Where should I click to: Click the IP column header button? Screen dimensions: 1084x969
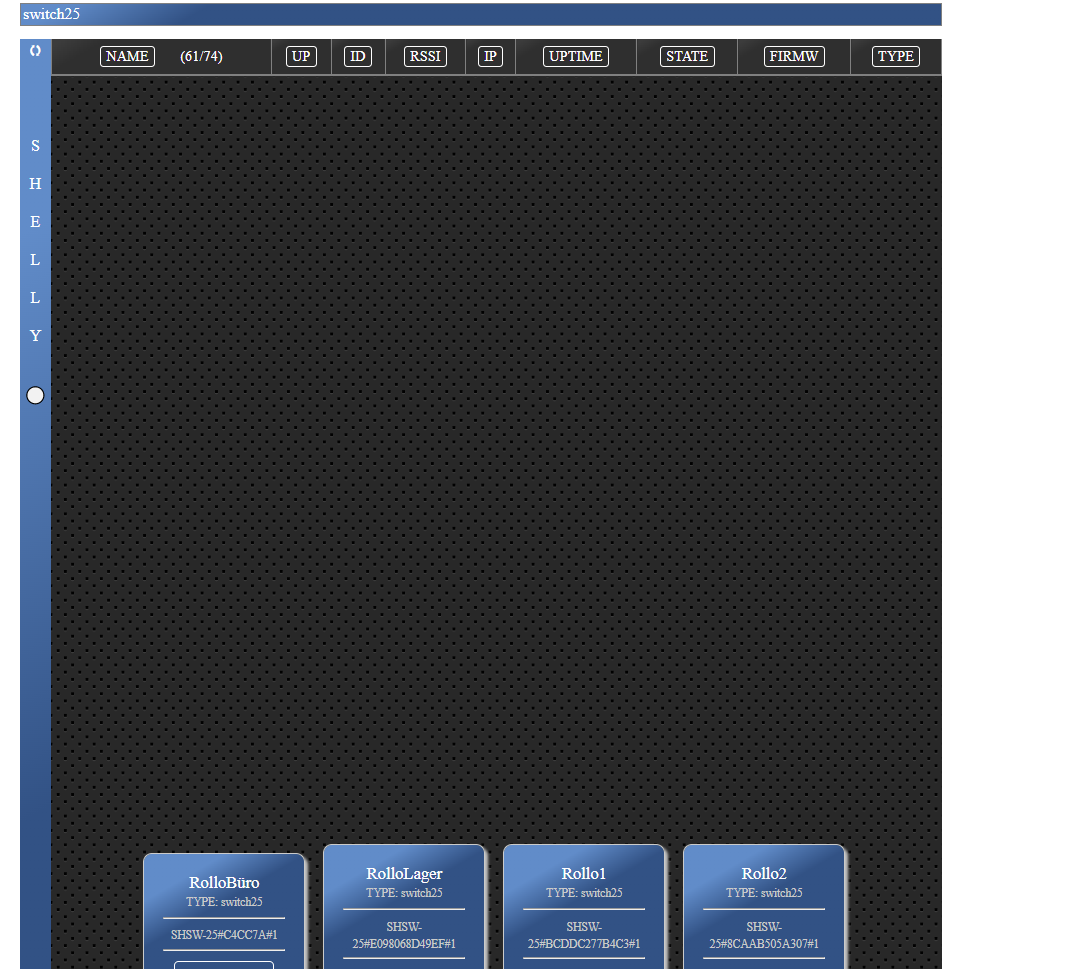pos(490,56)
